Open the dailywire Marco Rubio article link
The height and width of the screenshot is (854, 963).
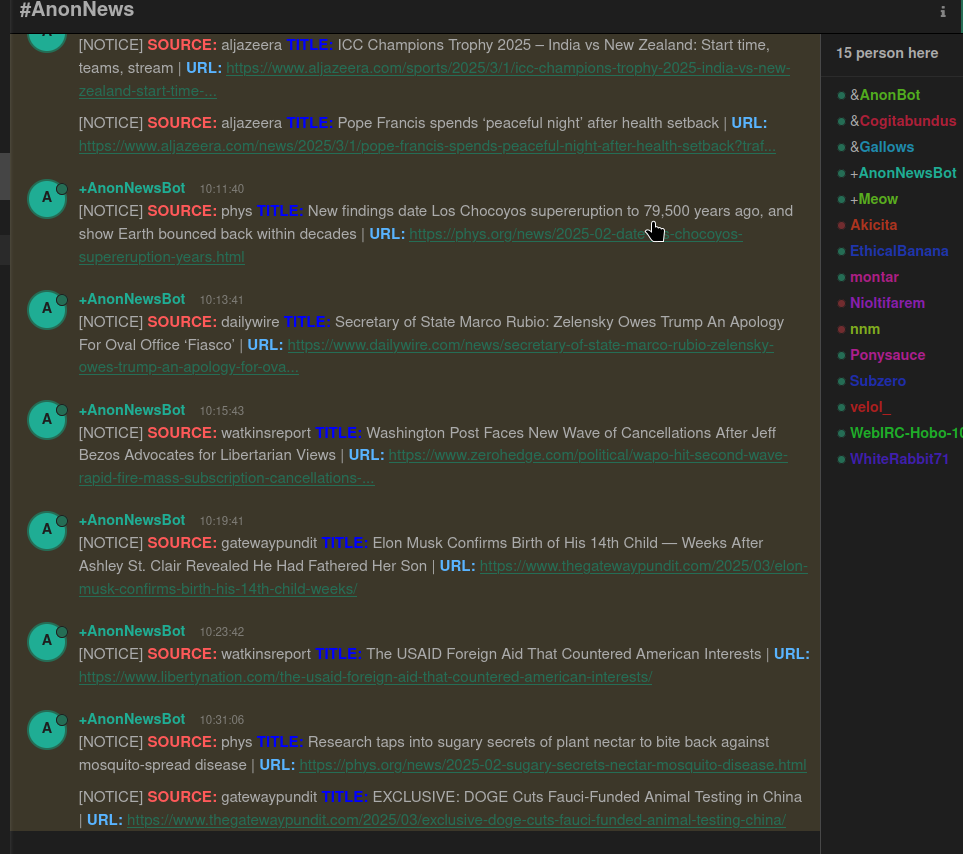pos(530,345)
